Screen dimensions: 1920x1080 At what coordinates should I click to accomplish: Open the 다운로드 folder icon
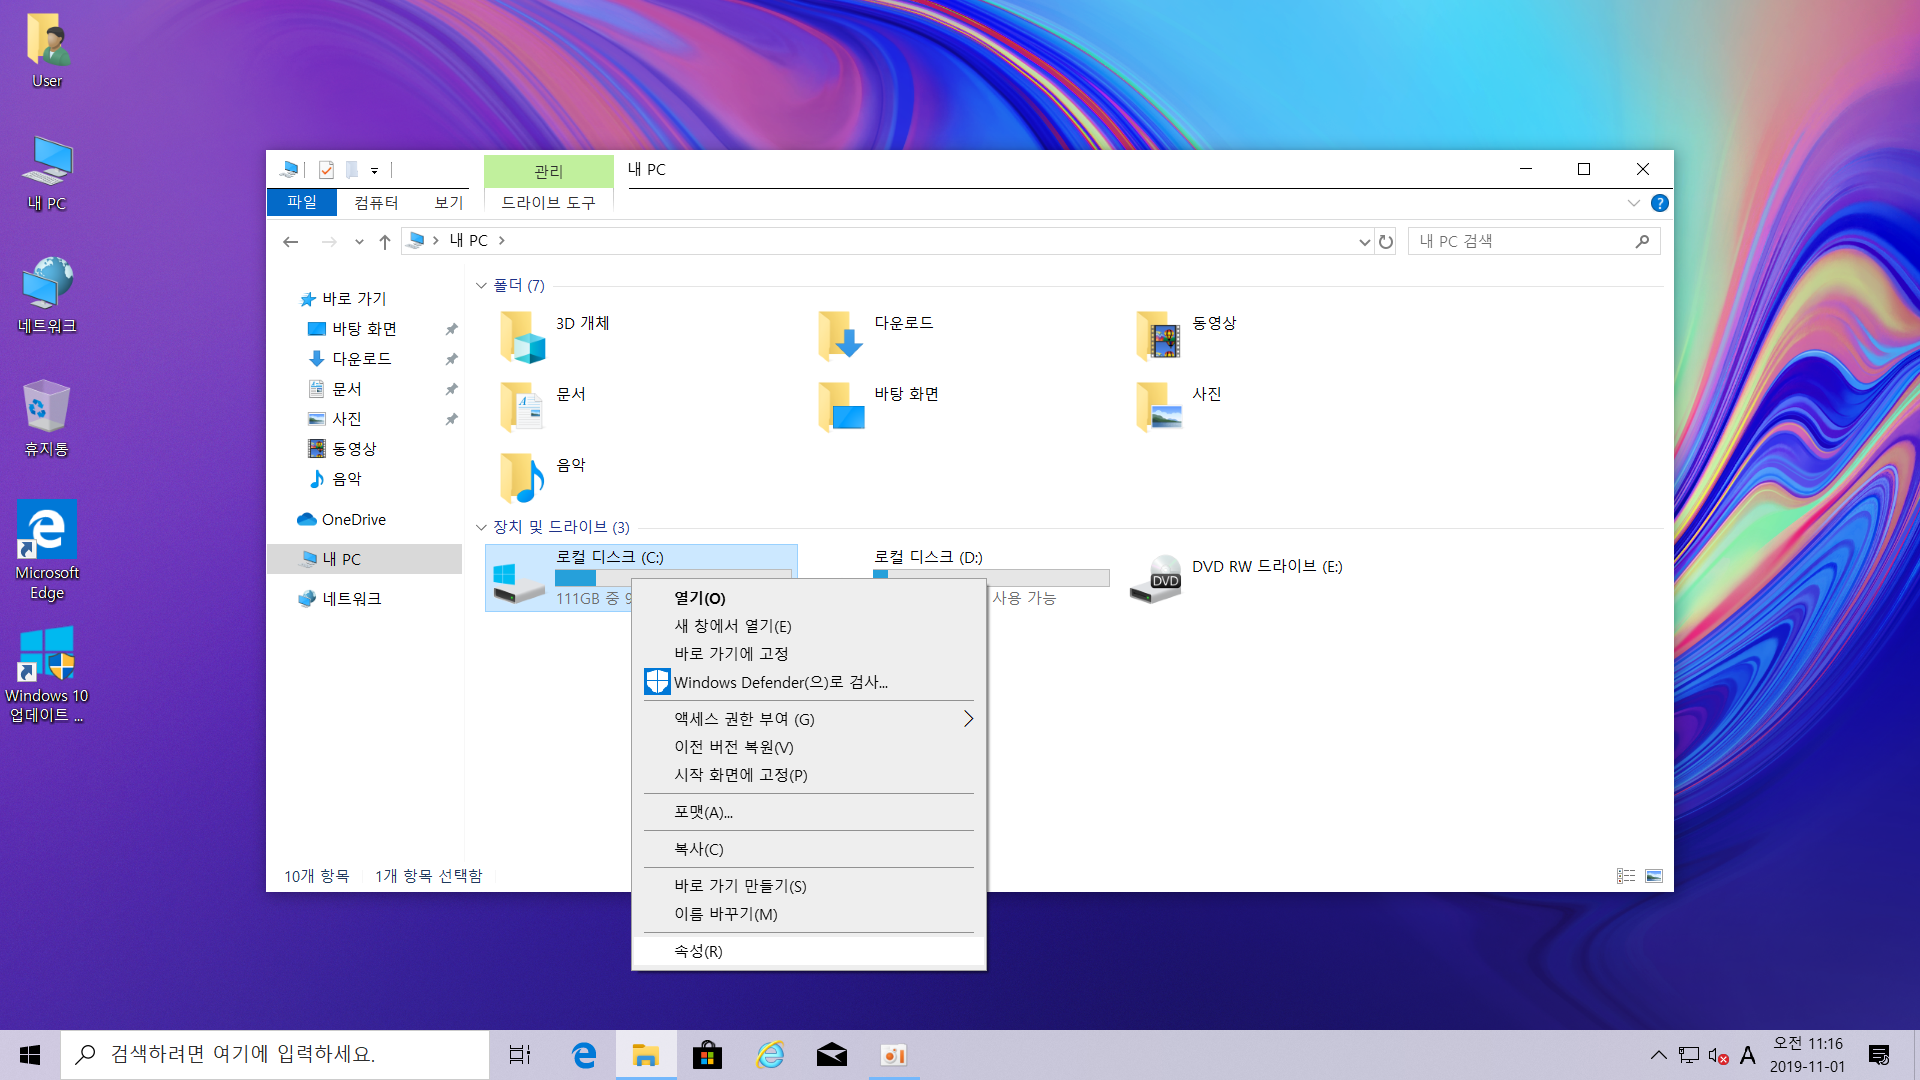pyautogui.click(x=840, y=336)
